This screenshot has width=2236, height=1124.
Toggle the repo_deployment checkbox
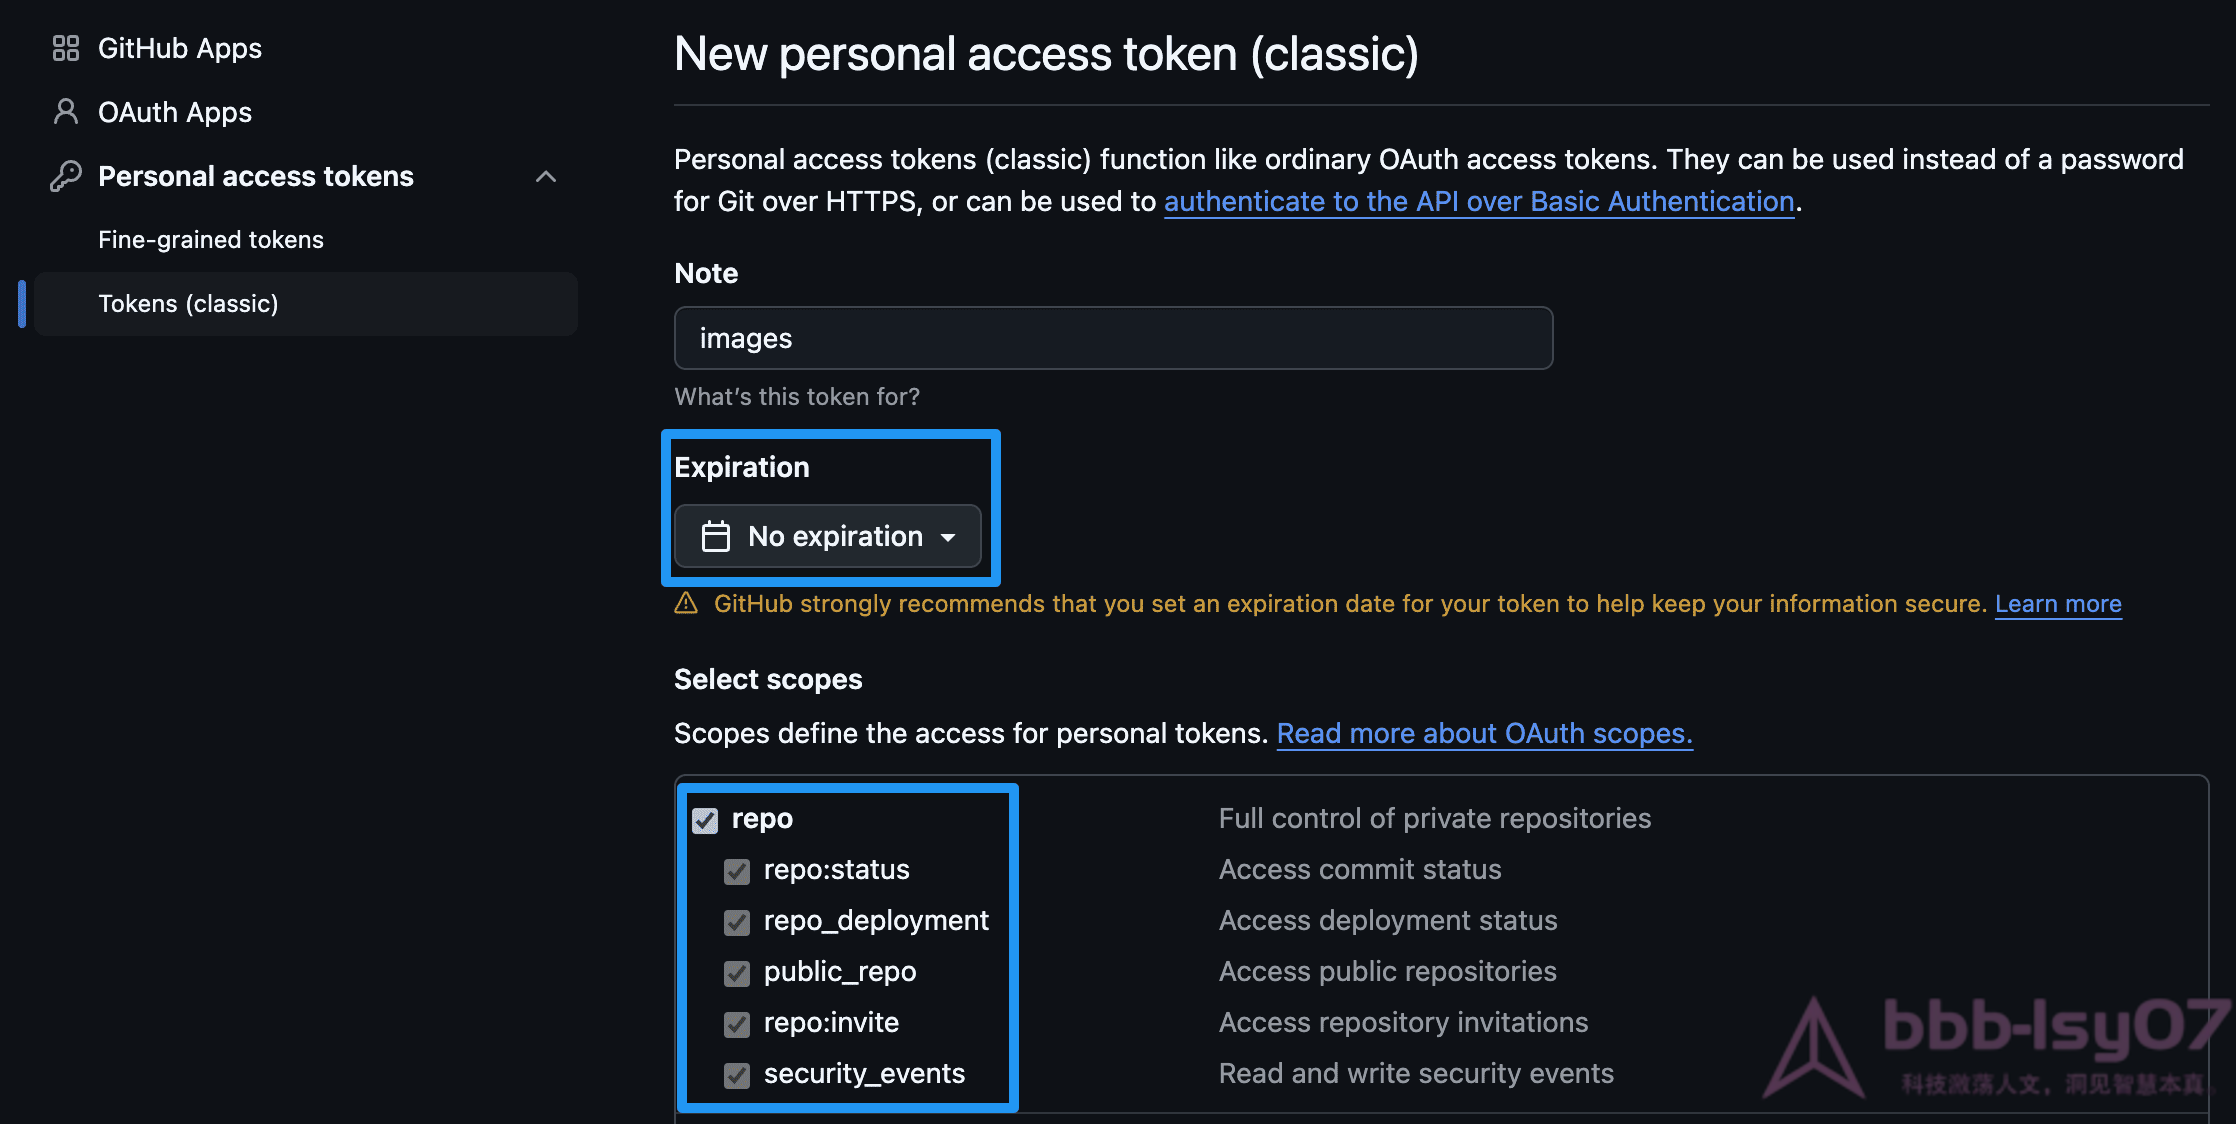point(737,922)
